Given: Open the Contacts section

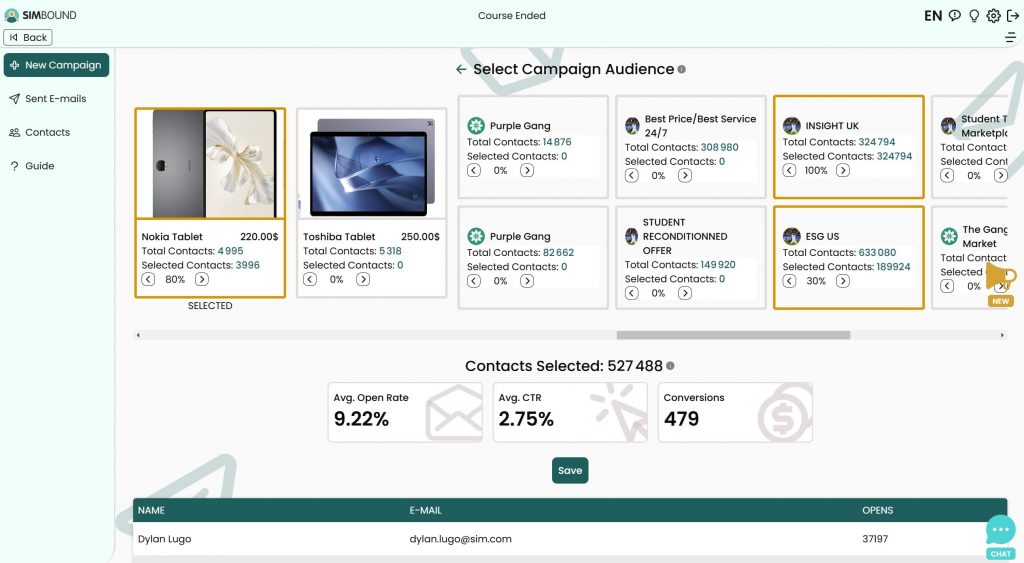Looking at the screenshot, I should pyautogui.click(x=39, y=133).
